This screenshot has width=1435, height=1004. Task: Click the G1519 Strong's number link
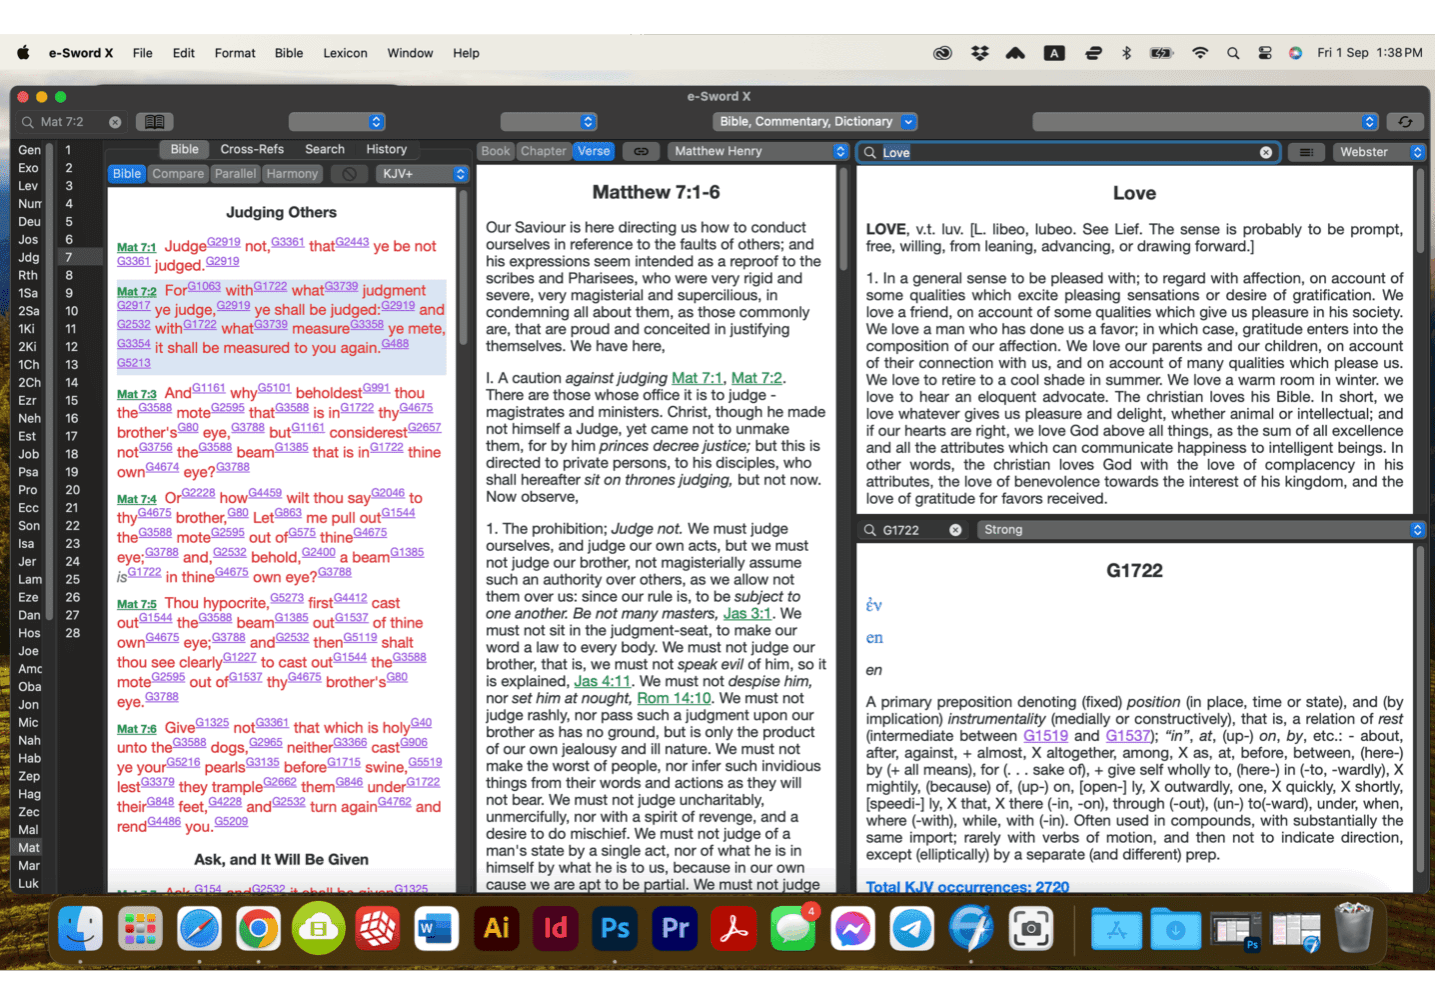pyautogui.click(x=1045, y=736)
